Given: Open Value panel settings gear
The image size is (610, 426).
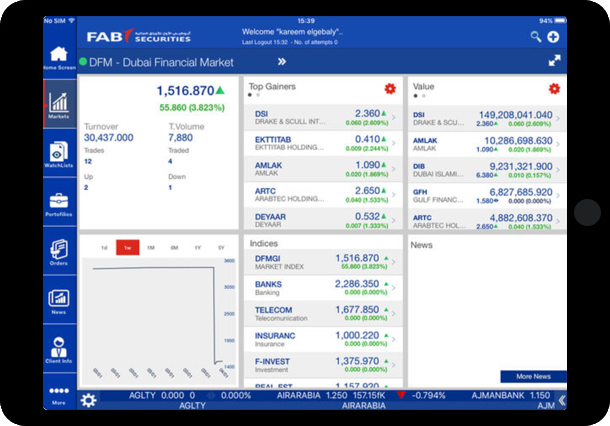Looking at the screenshot, I should point(554,89).
